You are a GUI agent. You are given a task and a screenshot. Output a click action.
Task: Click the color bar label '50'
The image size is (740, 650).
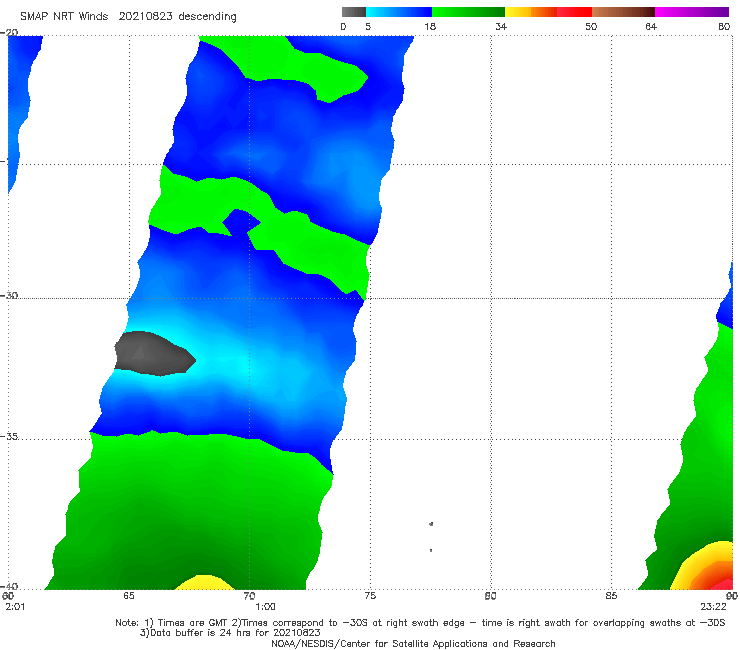pos(591,26)
